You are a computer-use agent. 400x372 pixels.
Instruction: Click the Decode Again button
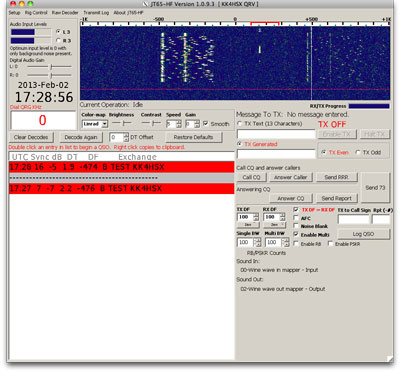(x=81, y=137)
